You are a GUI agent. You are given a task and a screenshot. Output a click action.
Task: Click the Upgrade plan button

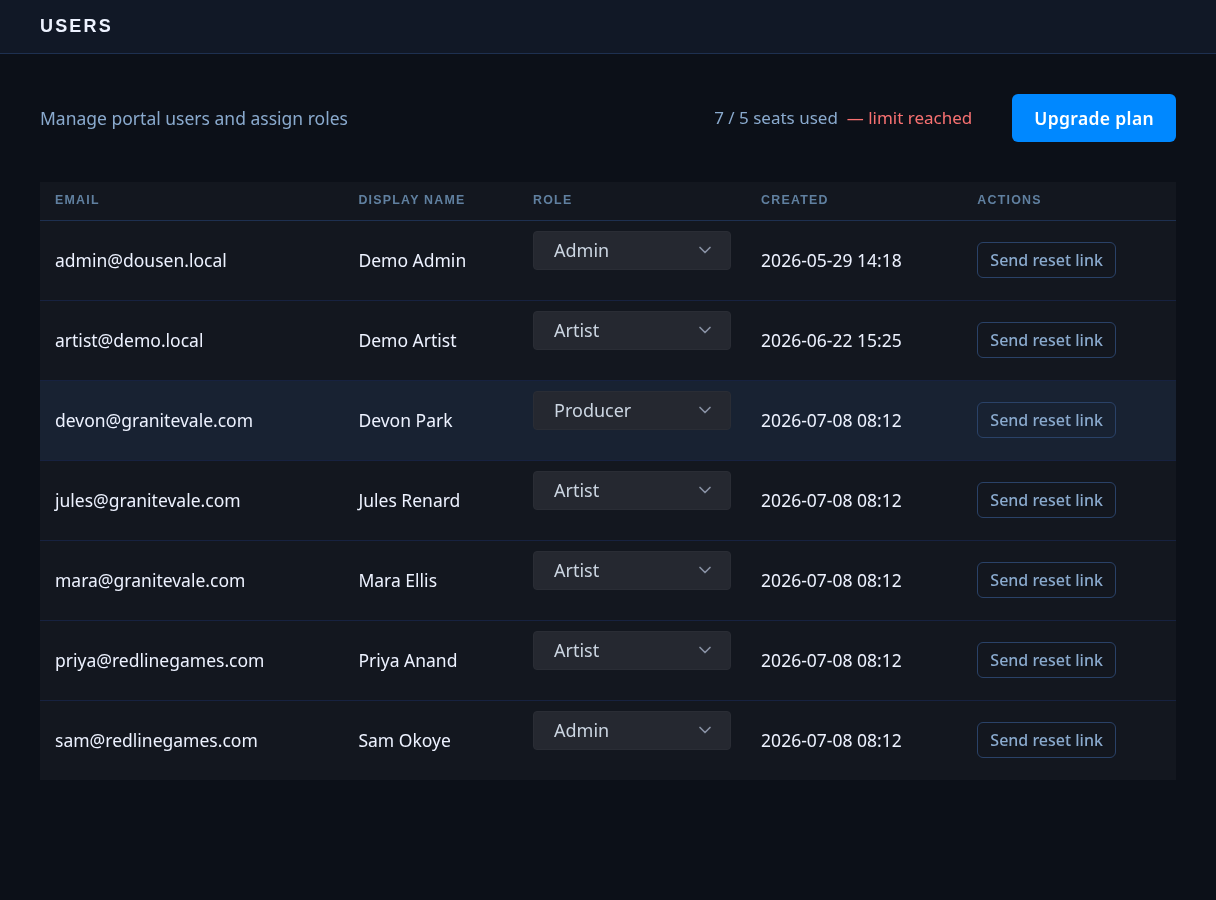1094,118
